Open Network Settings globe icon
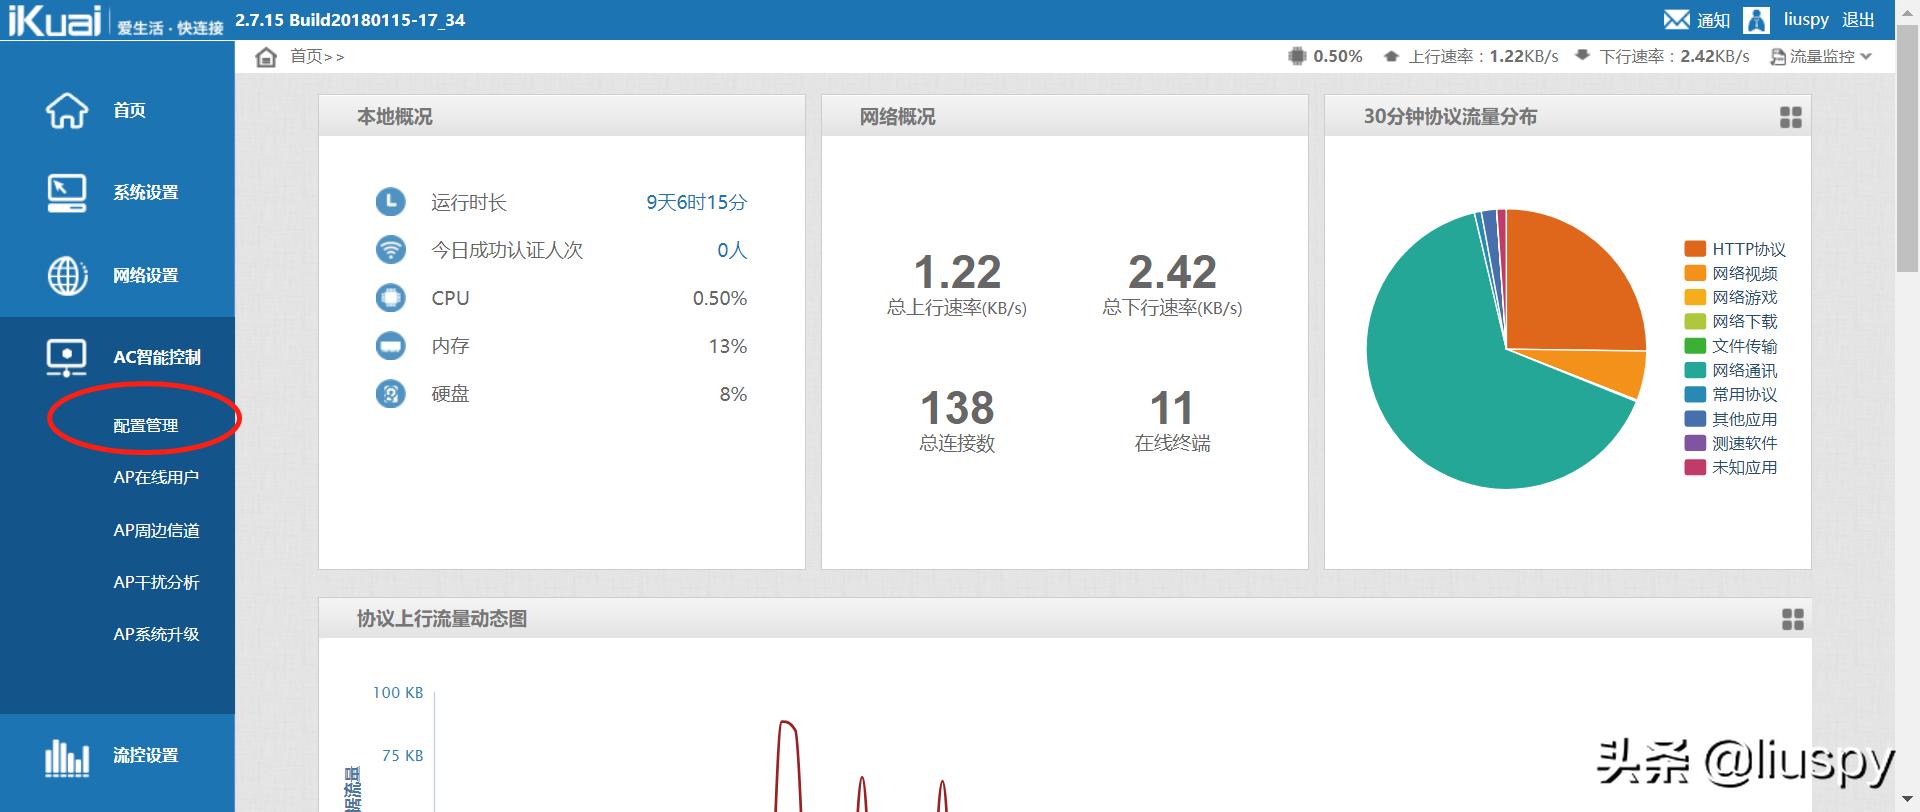 click(67, 275)
